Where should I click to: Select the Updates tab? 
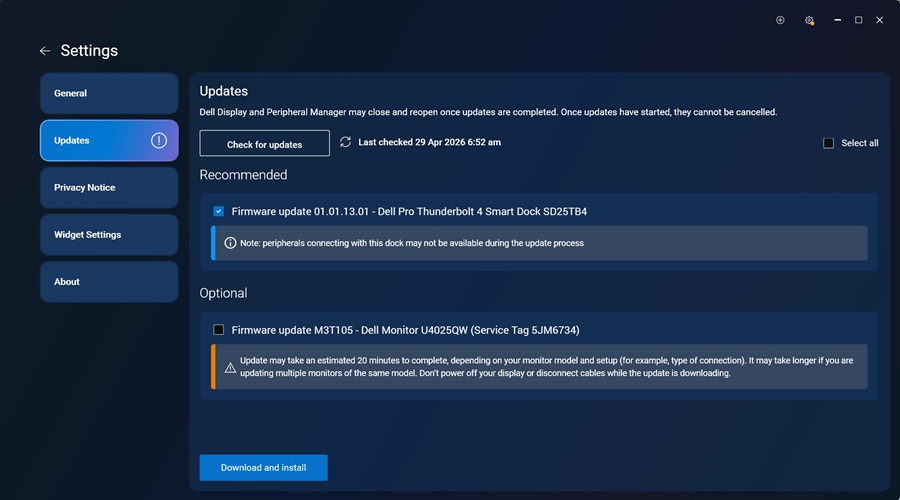tap(109, 141)
